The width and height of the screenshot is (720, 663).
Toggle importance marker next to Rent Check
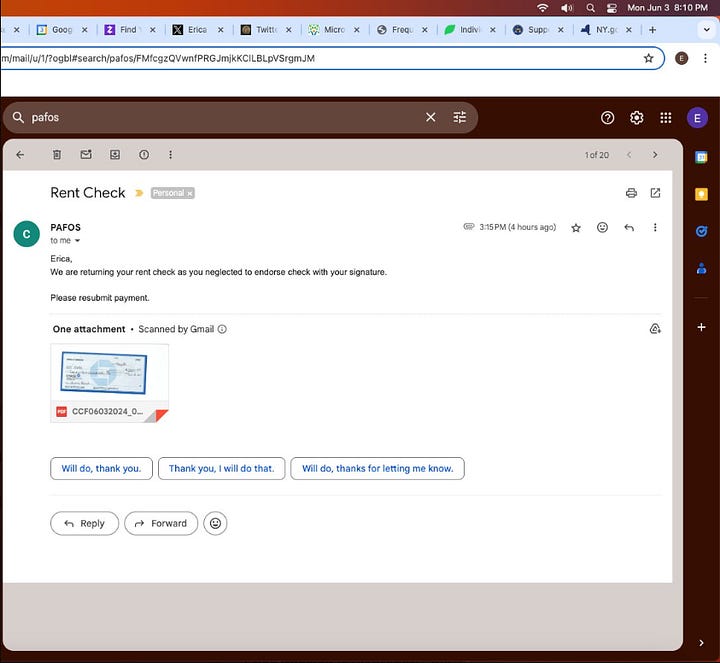139,193
